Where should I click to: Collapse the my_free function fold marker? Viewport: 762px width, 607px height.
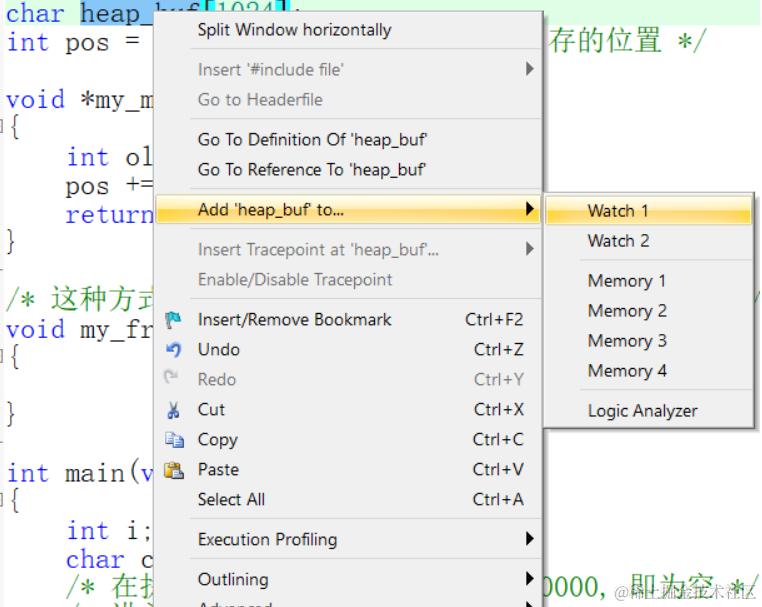1,357
